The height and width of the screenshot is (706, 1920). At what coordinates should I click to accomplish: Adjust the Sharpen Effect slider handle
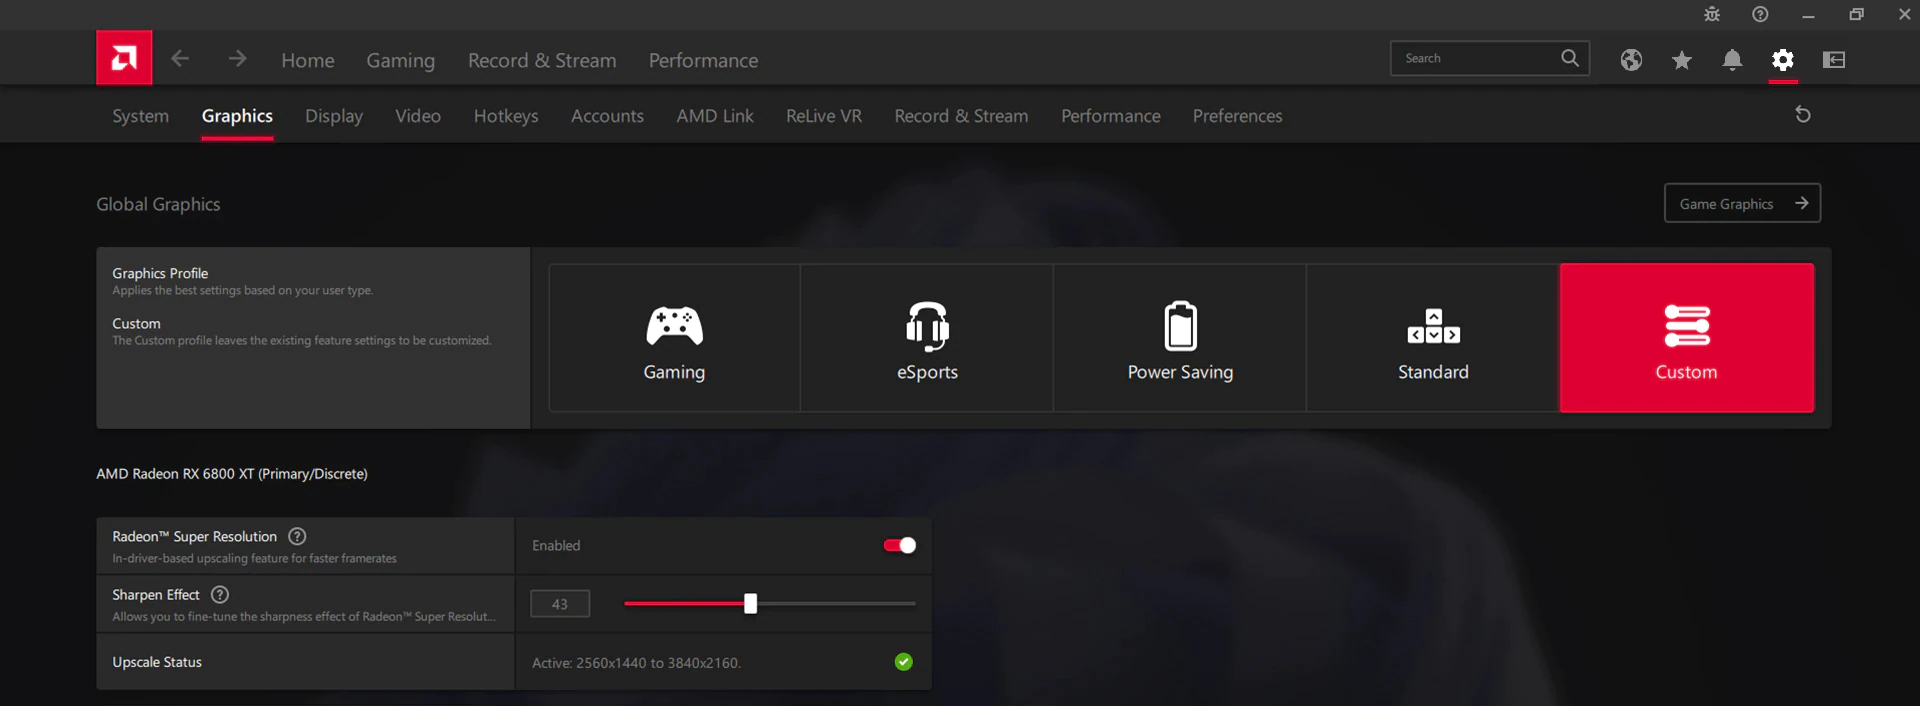point(751,604)
